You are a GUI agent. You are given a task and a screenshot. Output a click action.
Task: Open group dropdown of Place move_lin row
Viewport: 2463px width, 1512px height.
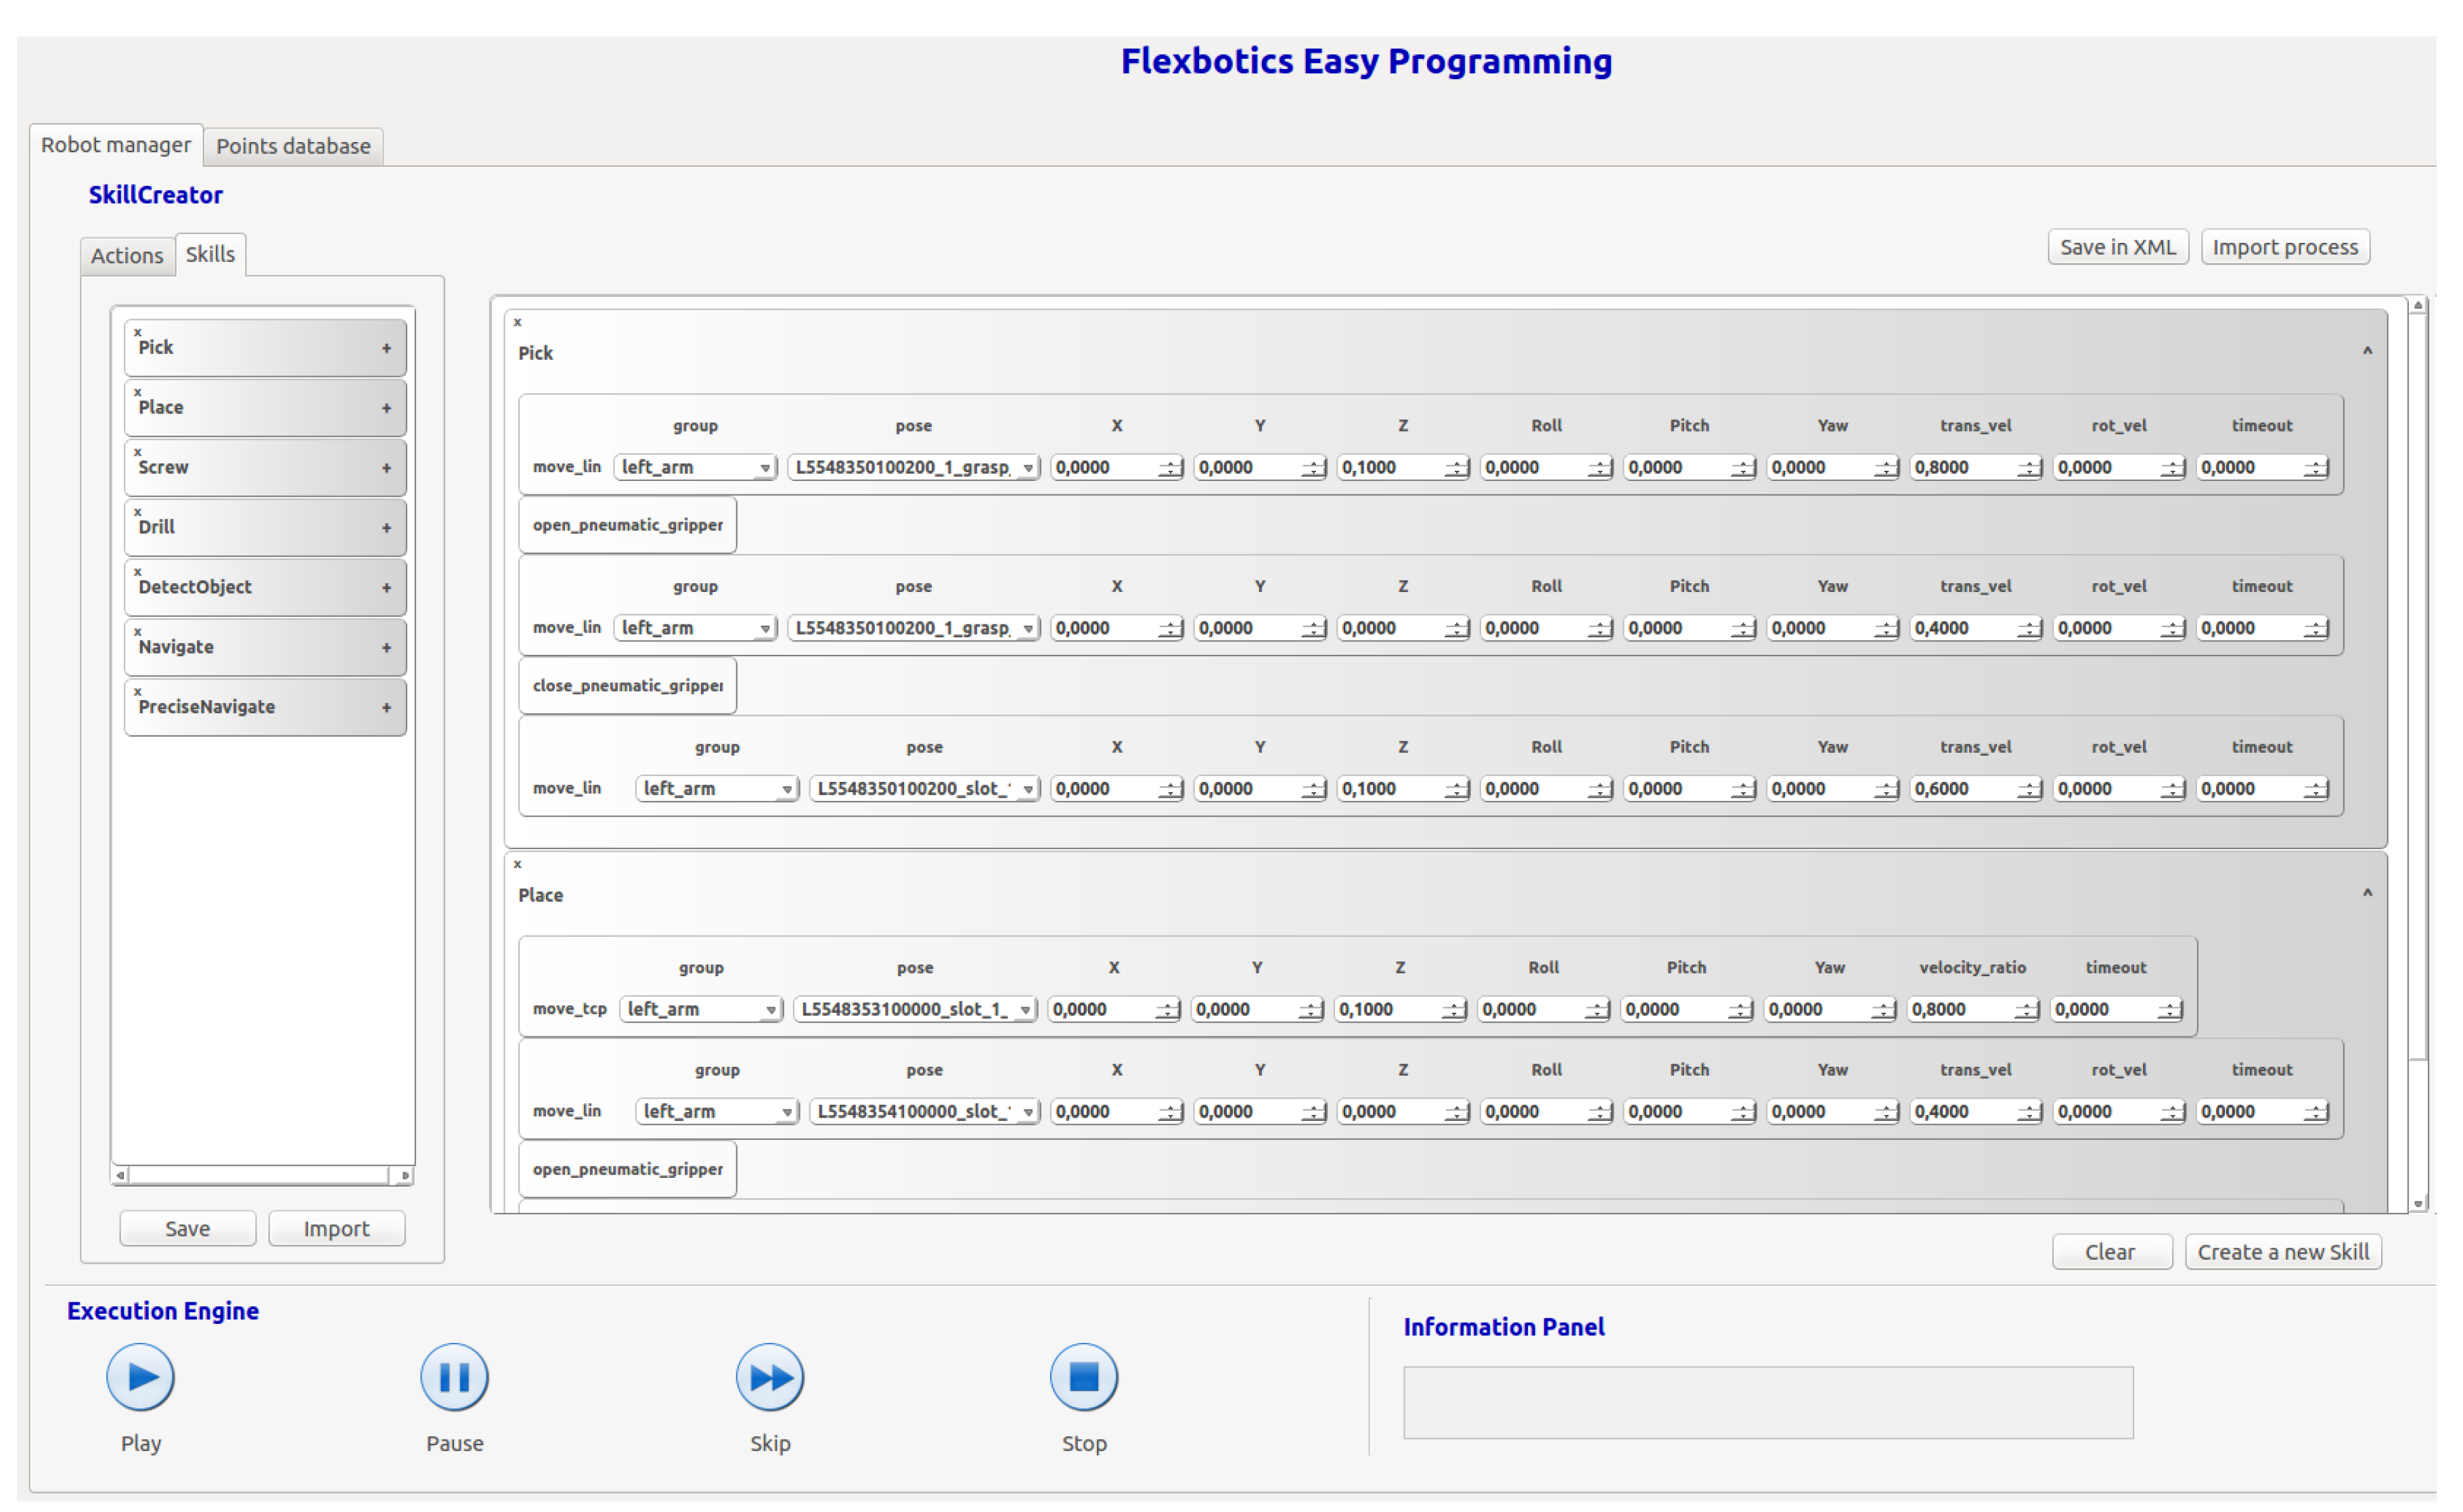[x=716, y=1111]
